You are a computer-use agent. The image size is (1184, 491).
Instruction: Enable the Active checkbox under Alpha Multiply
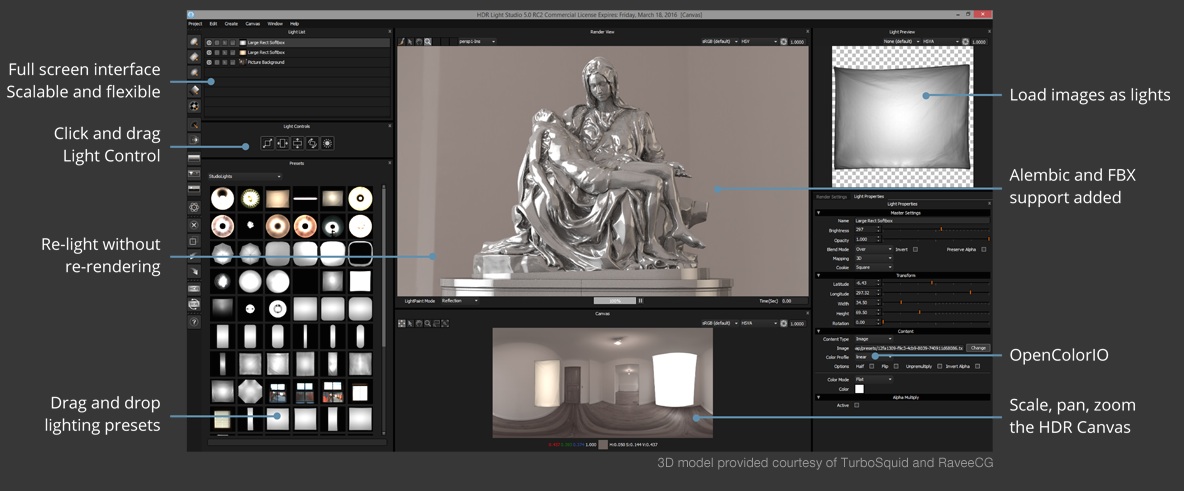tap(856, 405)
